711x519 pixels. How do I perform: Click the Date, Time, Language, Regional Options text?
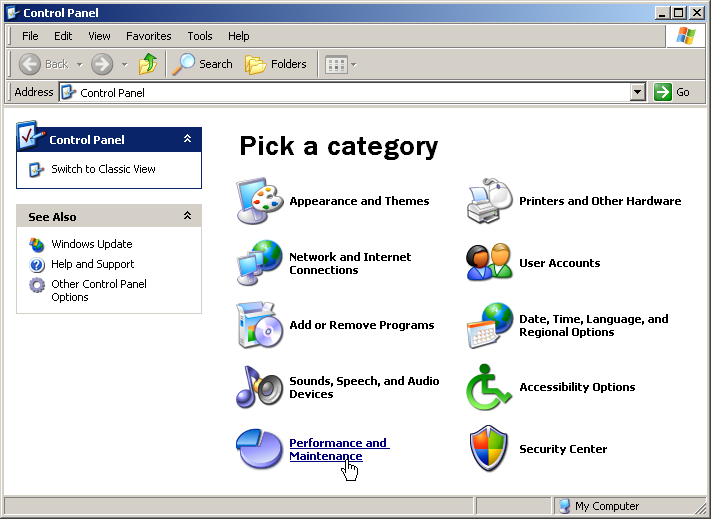594,325
